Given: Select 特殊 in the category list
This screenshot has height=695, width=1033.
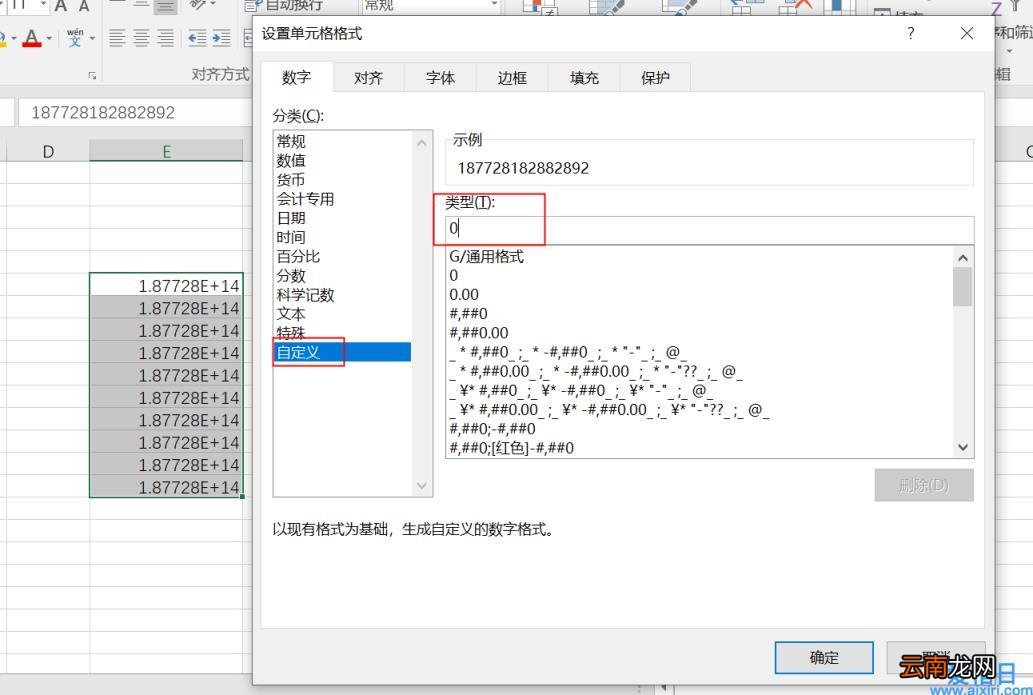Looking at the screenshot, I should coord(291,333).
